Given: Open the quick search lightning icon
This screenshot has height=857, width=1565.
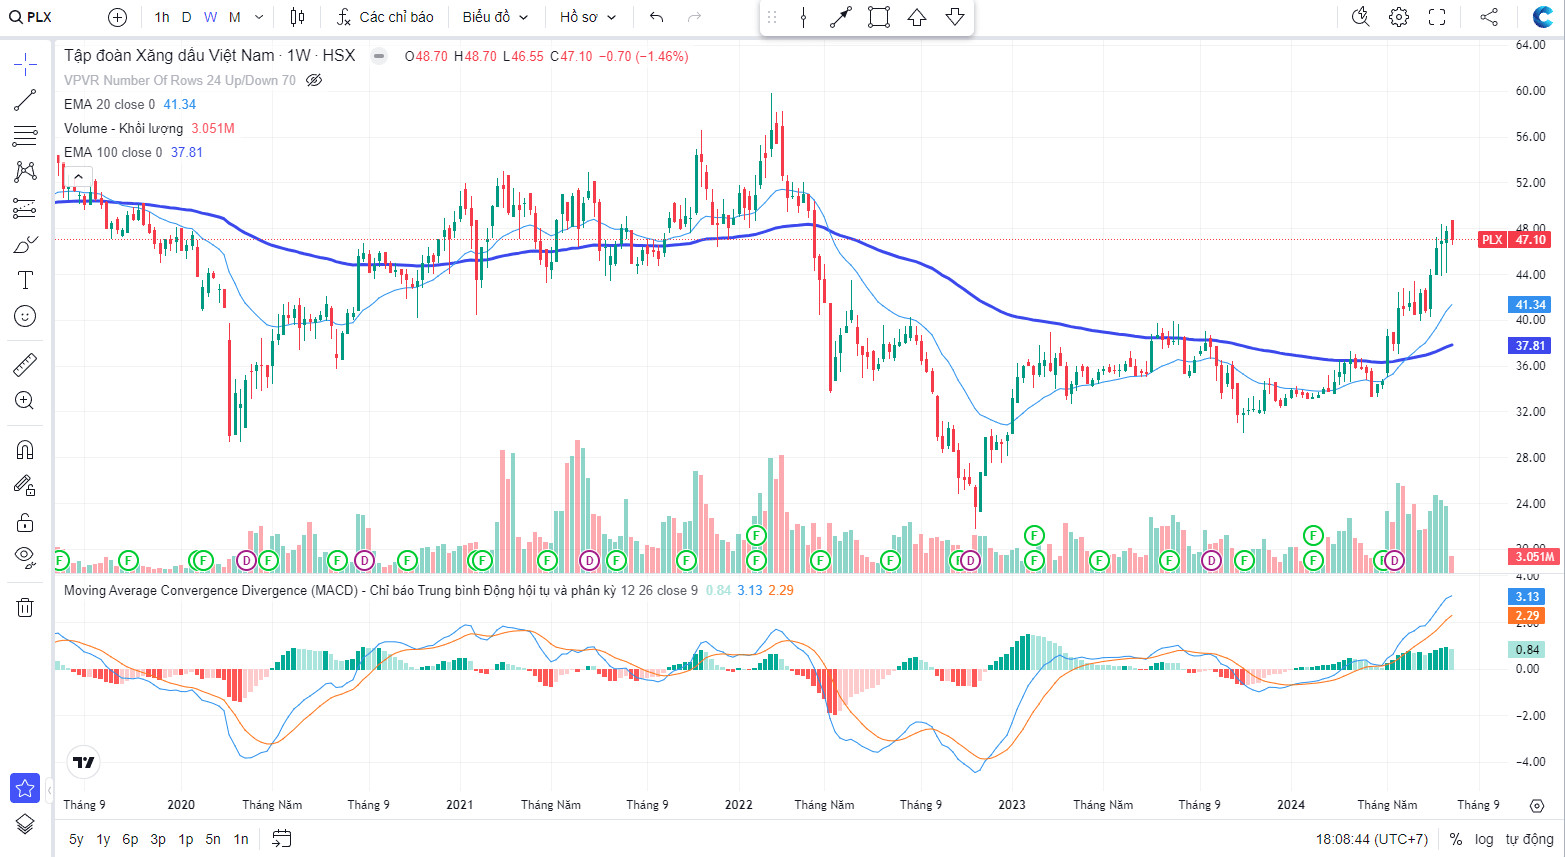Looking at the screenshot, I should 1360,17.
